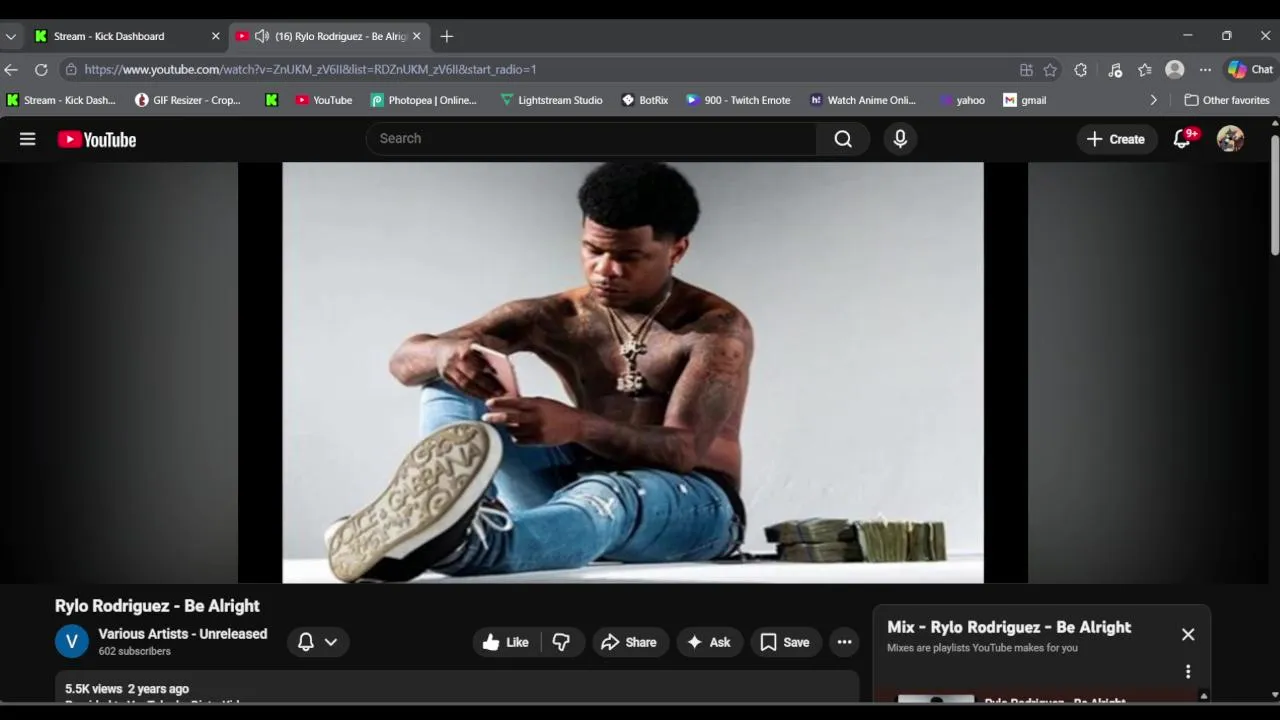Open more actions three-dot menu under video
This screenshot has width=1280, height=720.
click(x=845, y=642)
